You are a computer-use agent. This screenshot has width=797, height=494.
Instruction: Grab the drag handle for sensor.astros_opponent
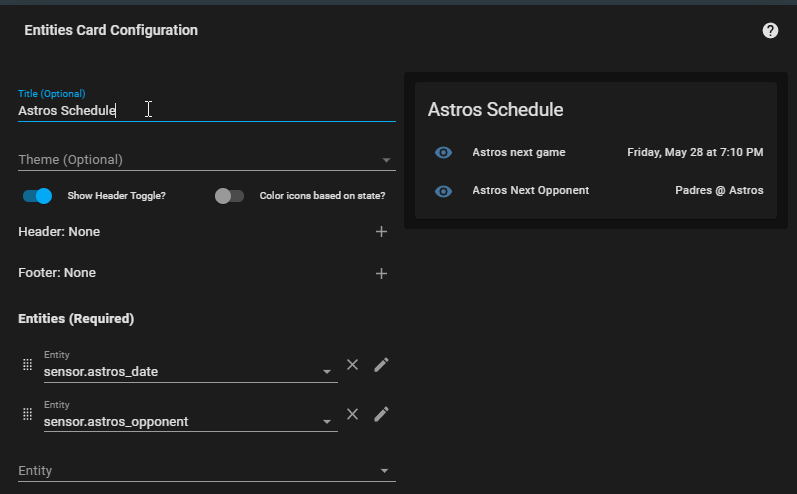27,414
